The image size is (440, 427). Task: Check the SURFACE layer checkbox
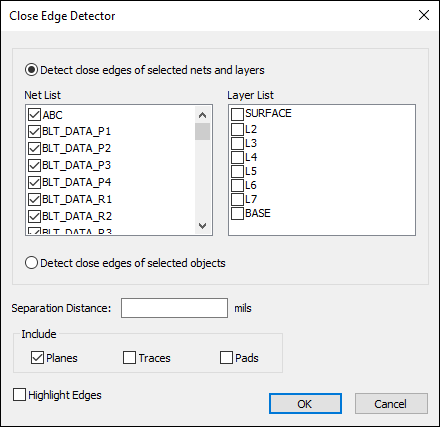tap(237, 114)
